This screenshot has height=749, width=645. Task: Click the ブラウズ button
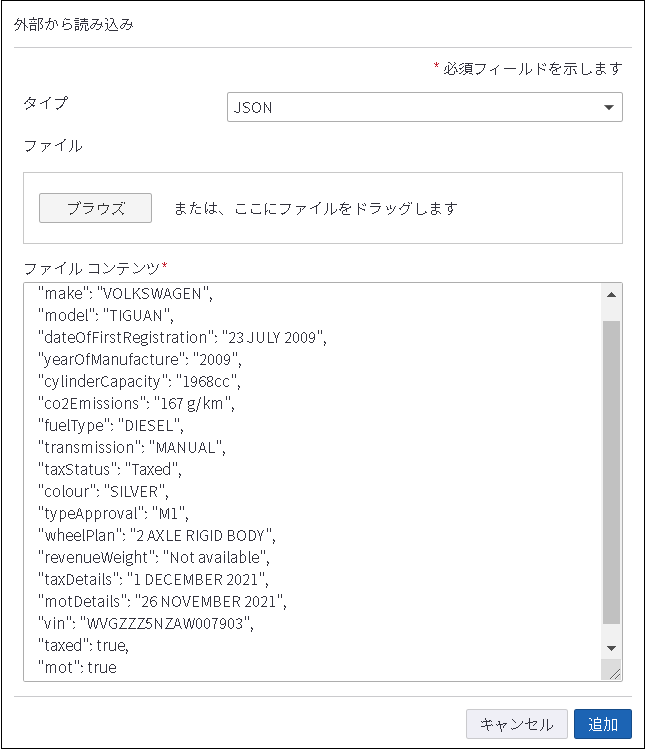coord(96,208)
